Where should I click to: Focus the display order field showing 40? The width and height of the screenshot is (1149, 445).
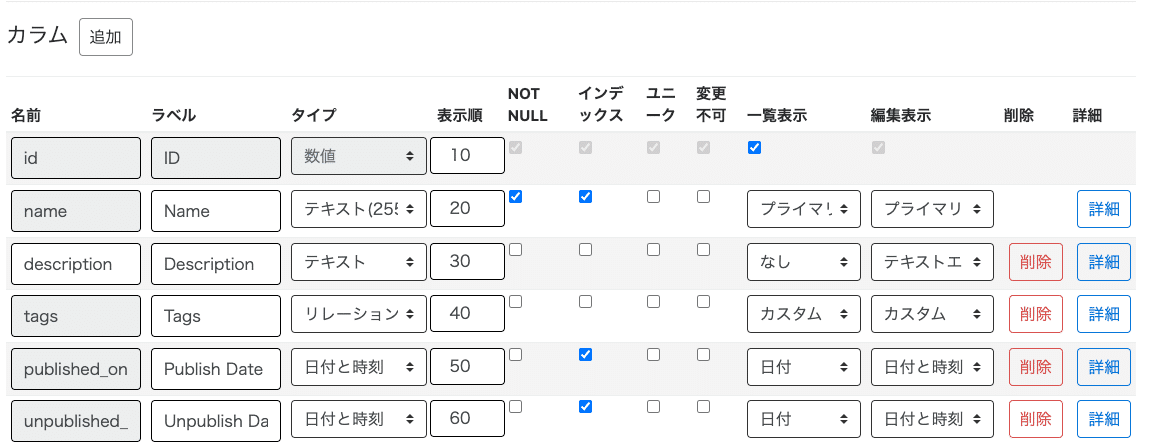point(467,315)
